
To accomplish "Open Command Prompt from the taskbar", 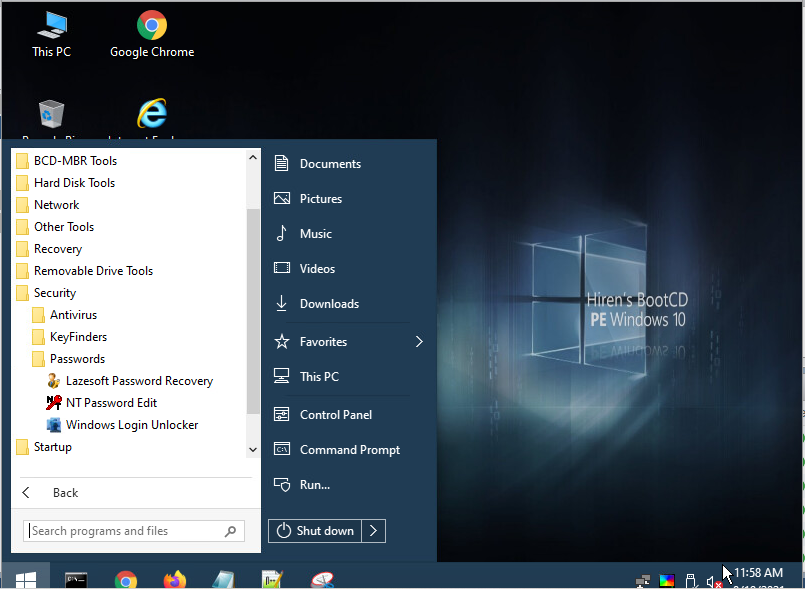I will (x=76, y=580).
